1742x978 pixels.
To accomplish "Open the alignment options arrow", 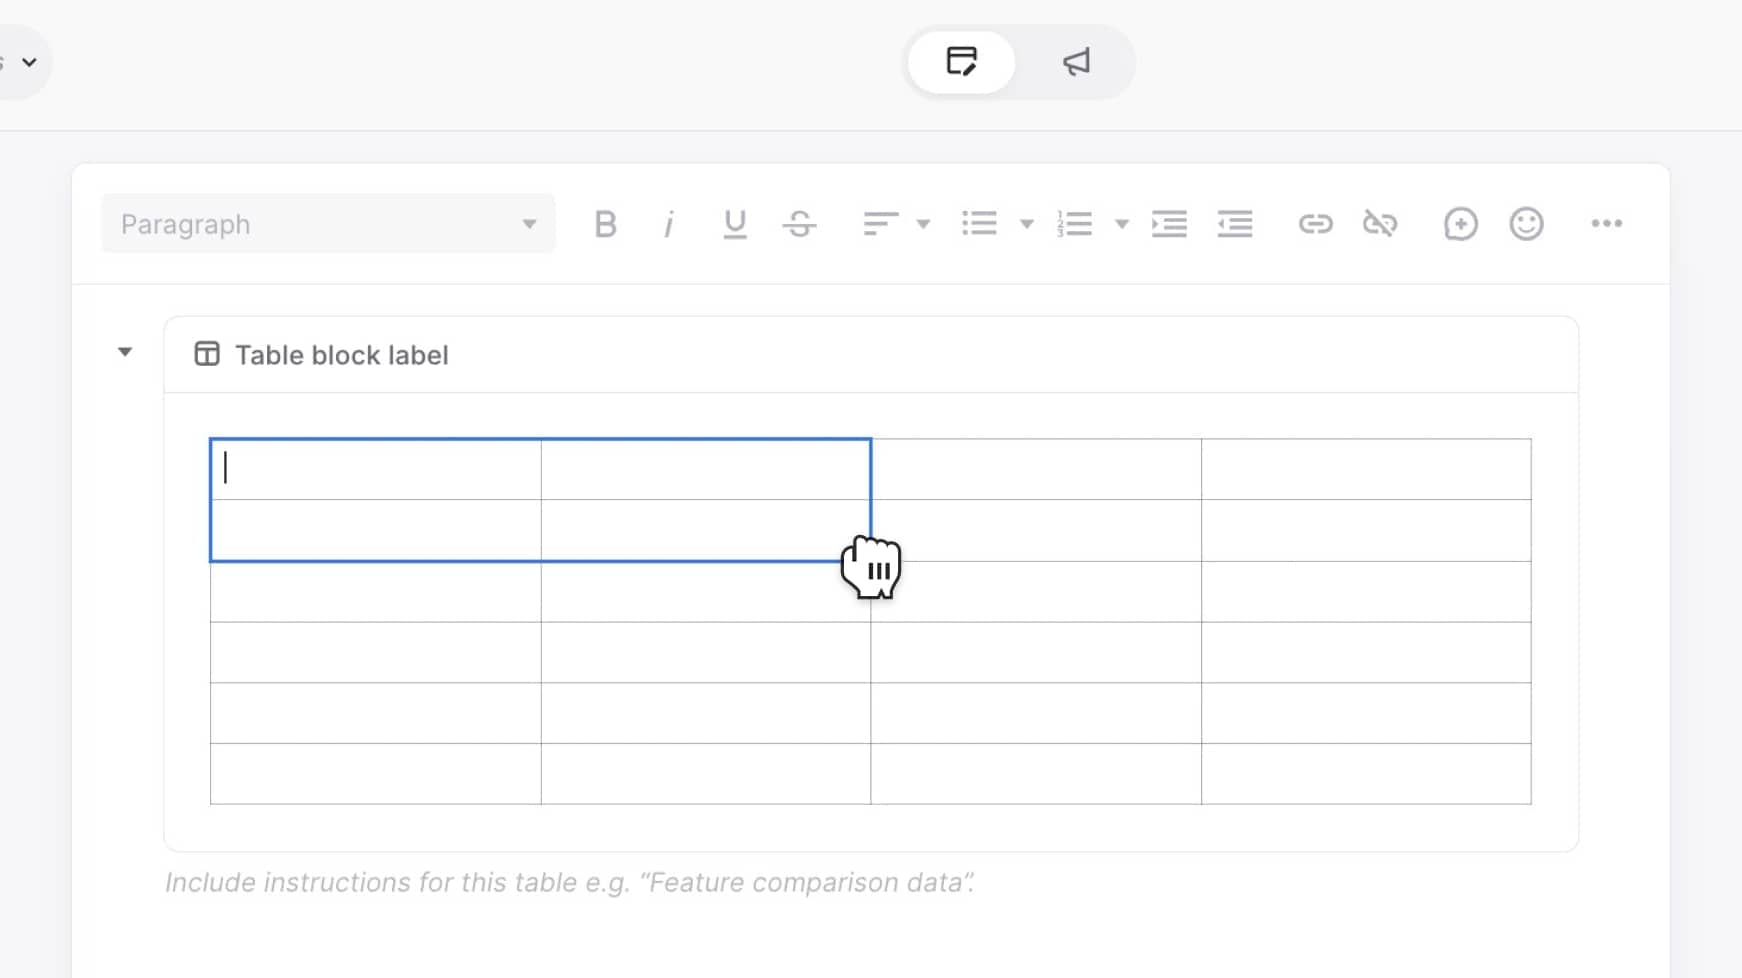I will [923, 224].
